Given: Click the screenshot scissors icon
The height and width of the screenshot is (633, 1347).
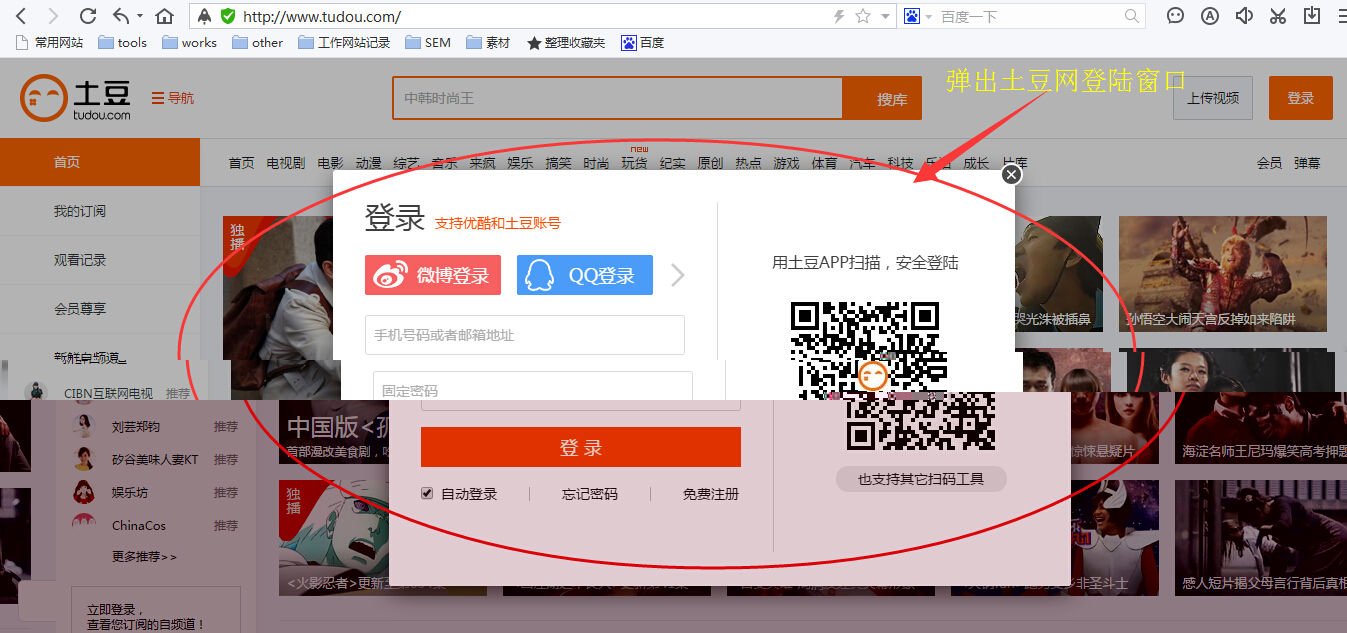Looking at the screenshot, I should (1276, 16).
